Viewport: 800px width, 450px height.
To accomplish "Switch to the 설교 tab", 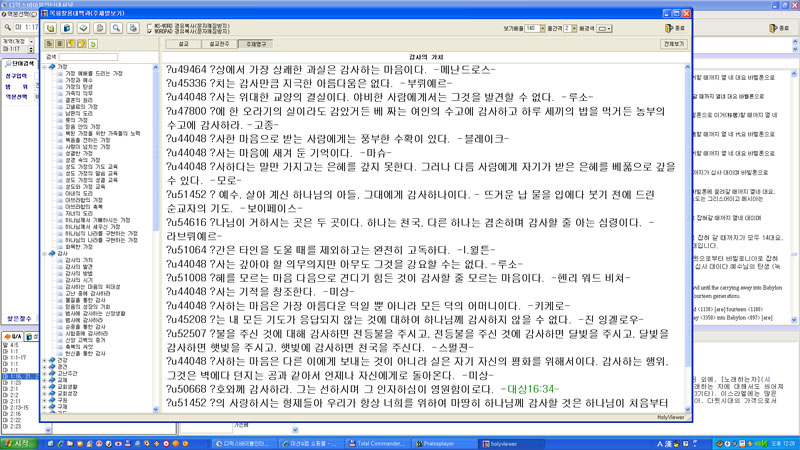I will tap(183, 45).
